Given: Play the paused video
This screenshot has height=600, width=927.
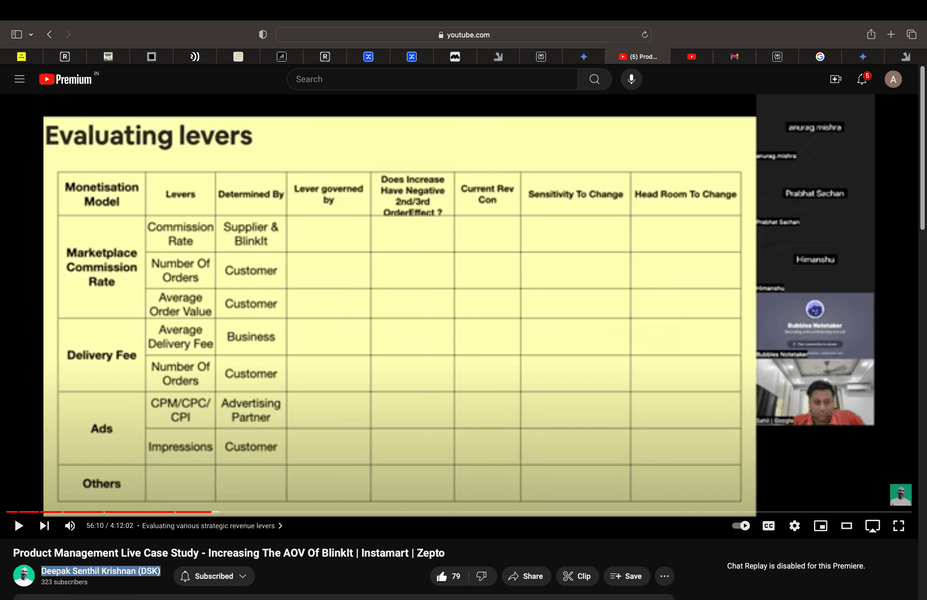Looking at the screenshot, I should pos(18,526).
